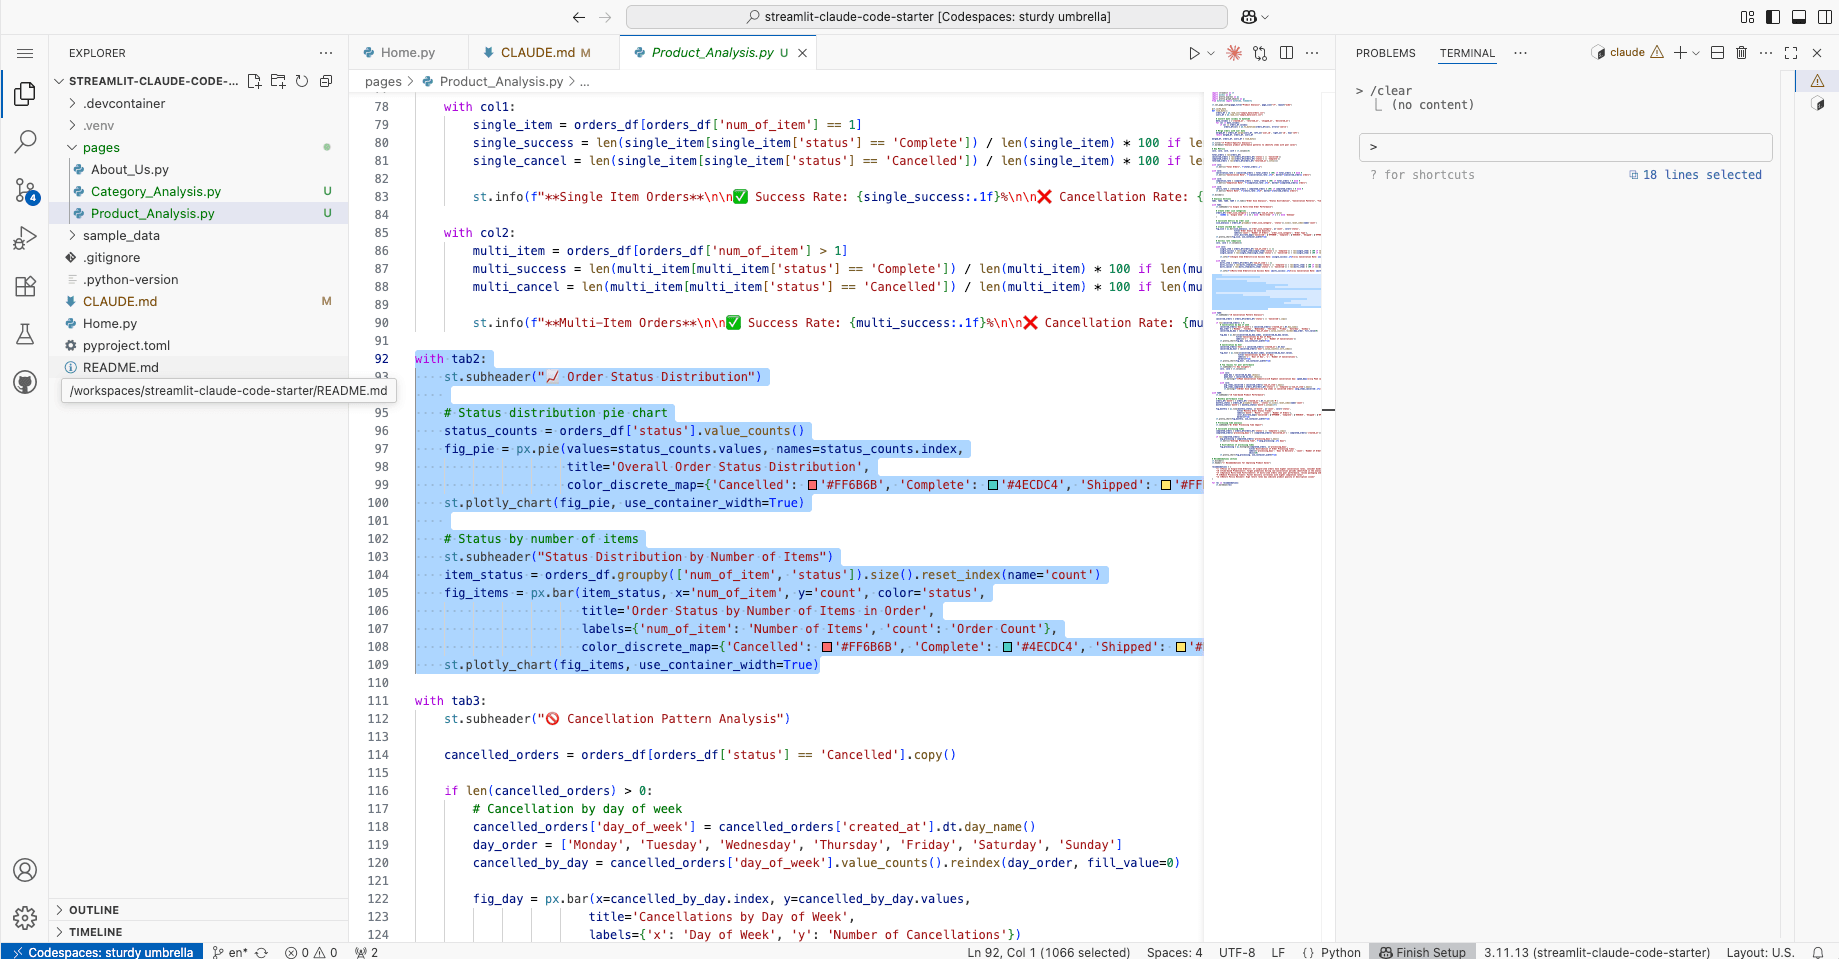Switch to the CLAUDE.md editor tab
The width and height of the screenshot is (1839, 959).
(x=537, y=53)
